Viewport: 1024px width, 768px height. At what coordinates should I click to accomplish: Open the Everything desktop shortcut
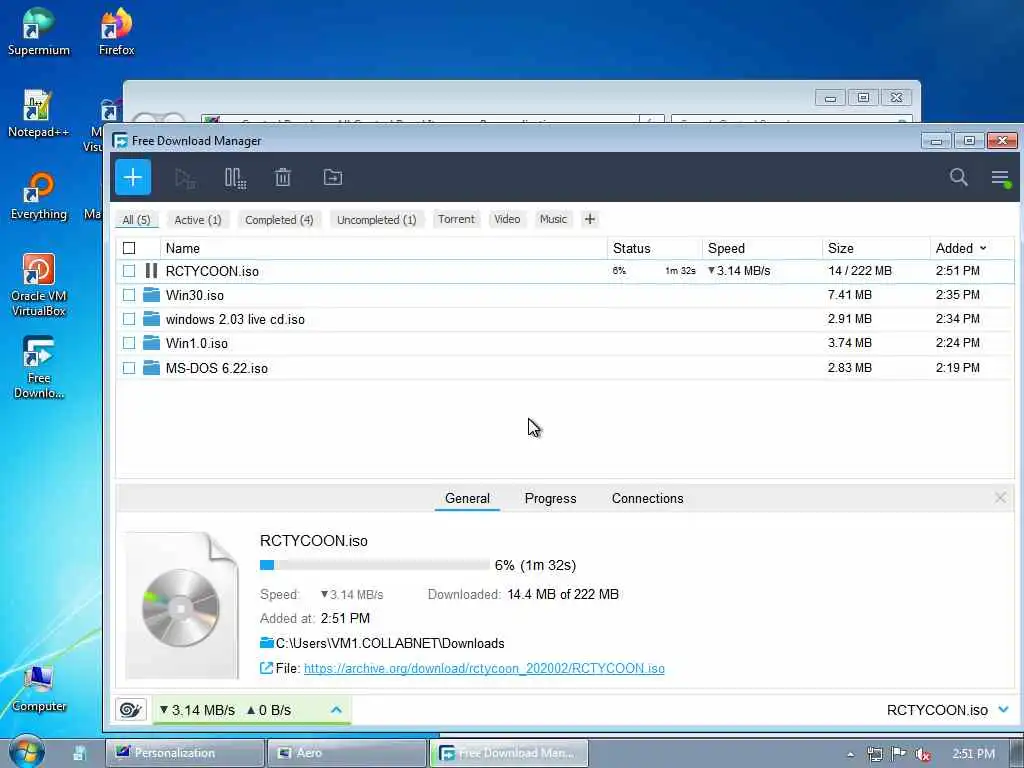click(38, 195)
